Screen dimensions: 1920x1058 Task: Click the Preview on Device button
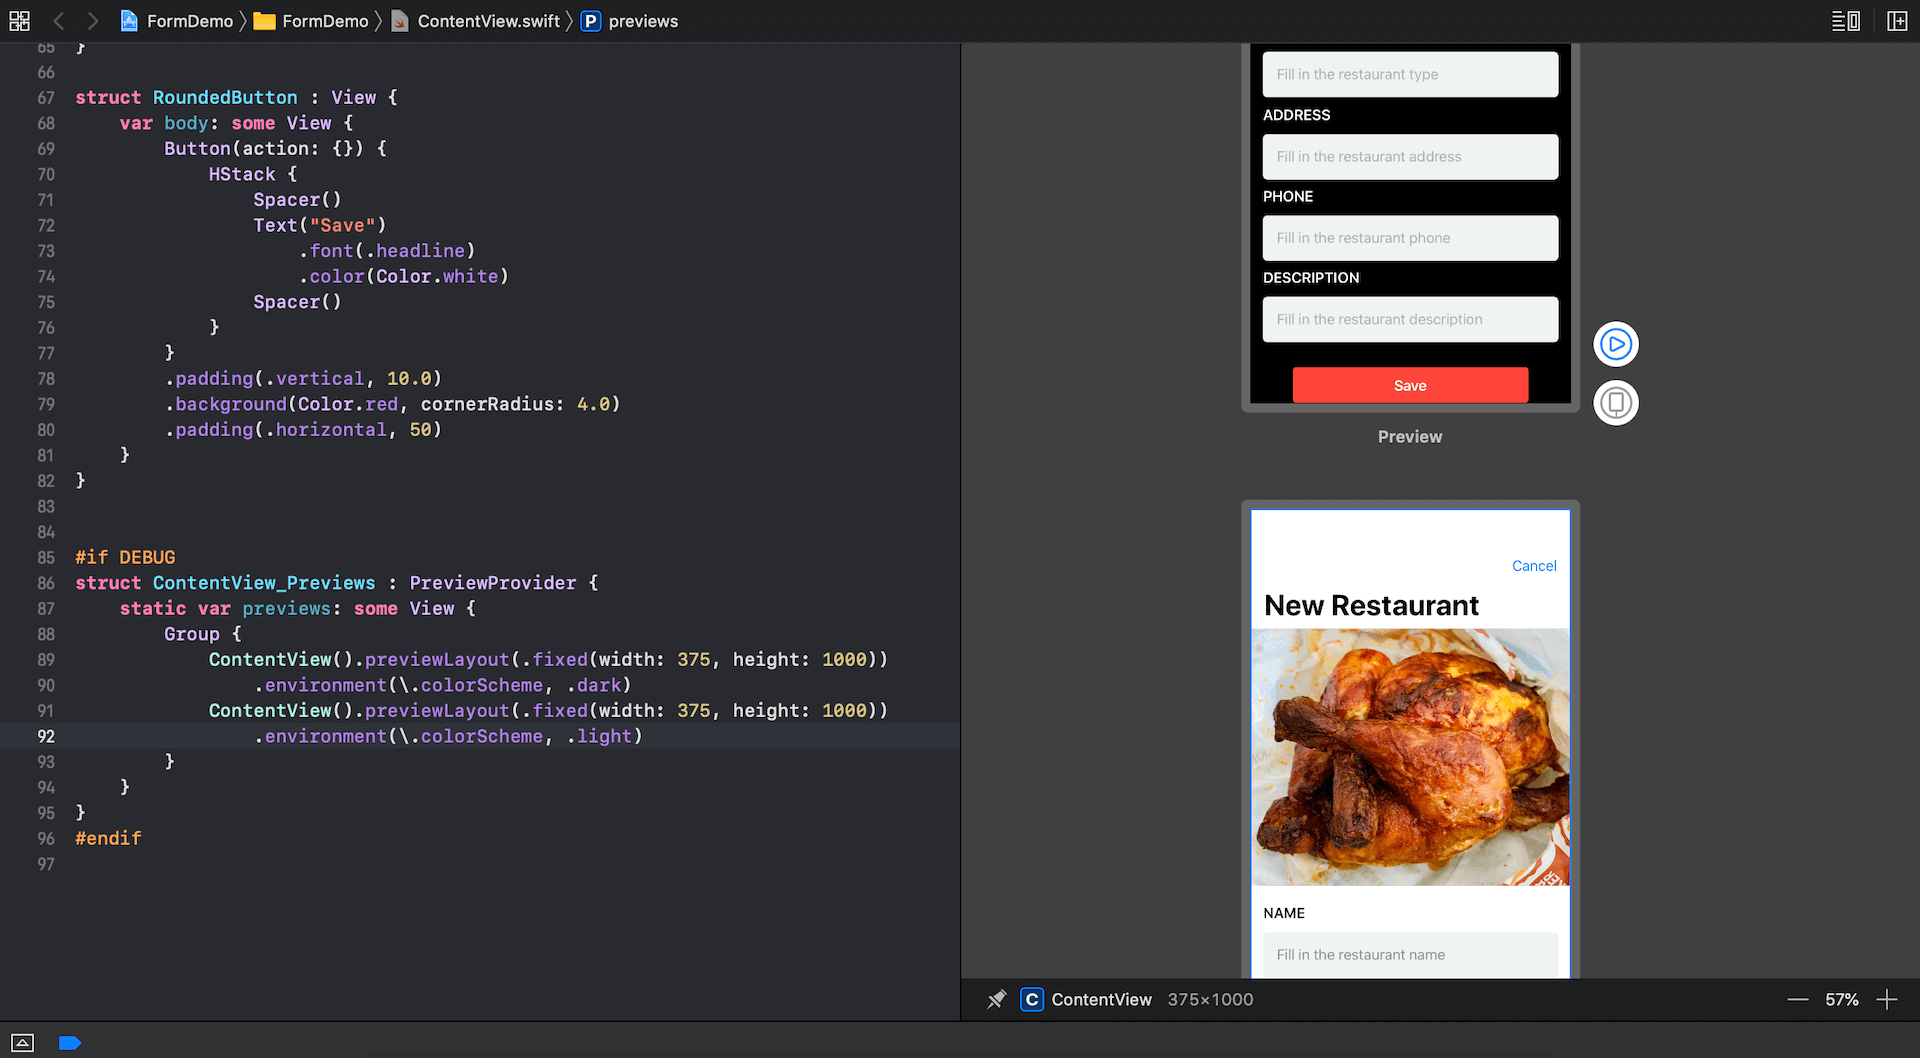(x=1615, y=403)
